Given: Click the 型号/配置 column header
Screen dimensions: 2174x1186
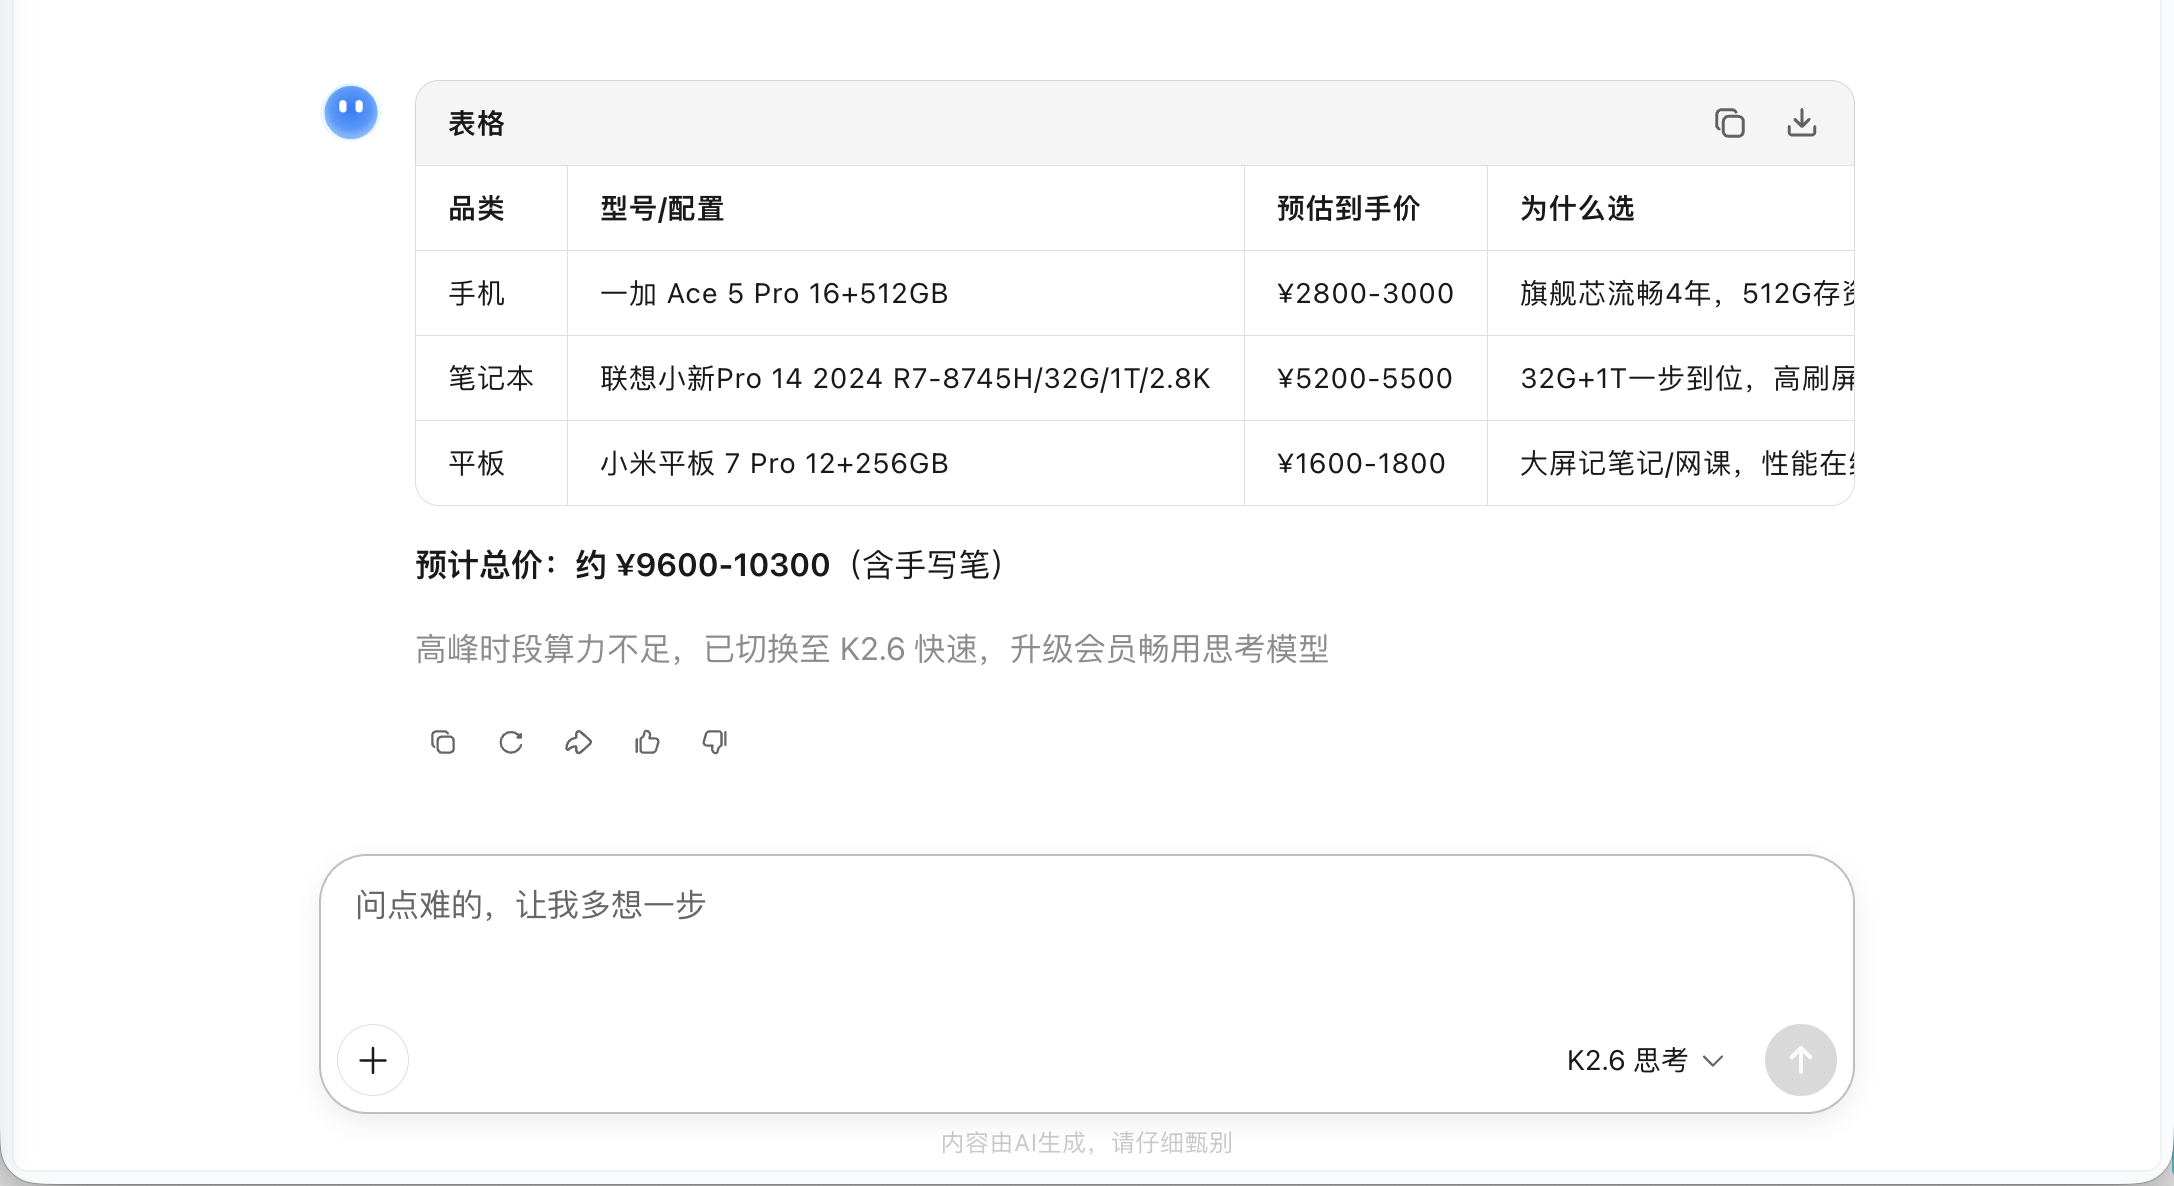Looking at the screenshot, I should point(906,208).
